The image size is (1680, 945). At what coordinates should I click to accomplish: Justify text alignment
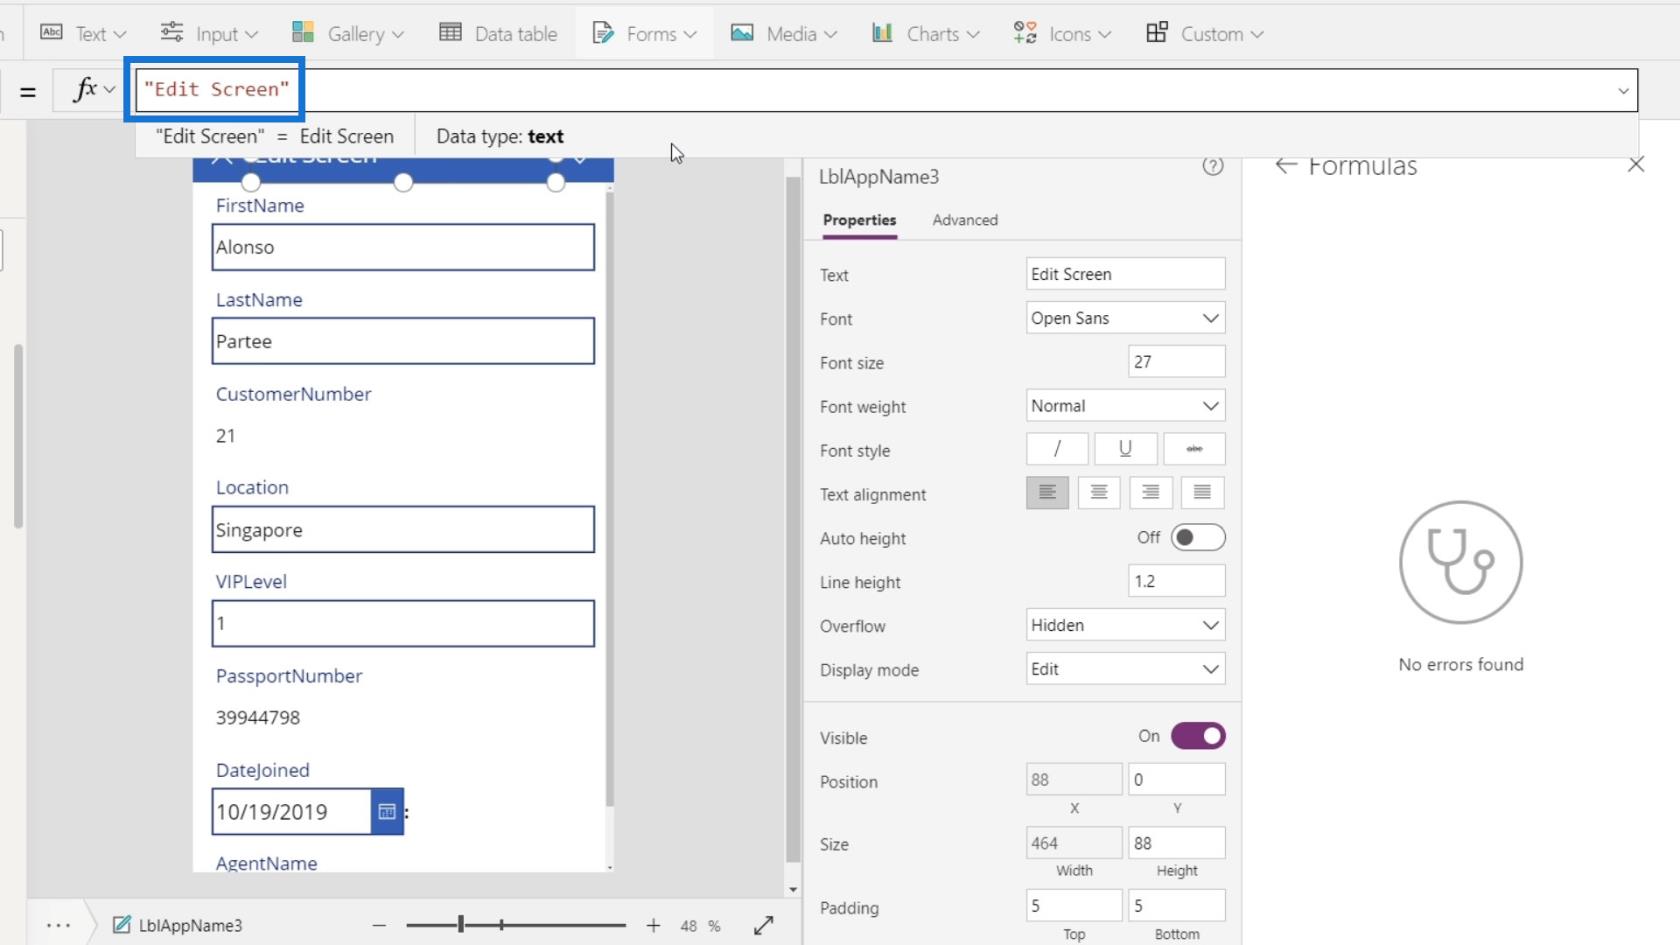point(1202,493)
